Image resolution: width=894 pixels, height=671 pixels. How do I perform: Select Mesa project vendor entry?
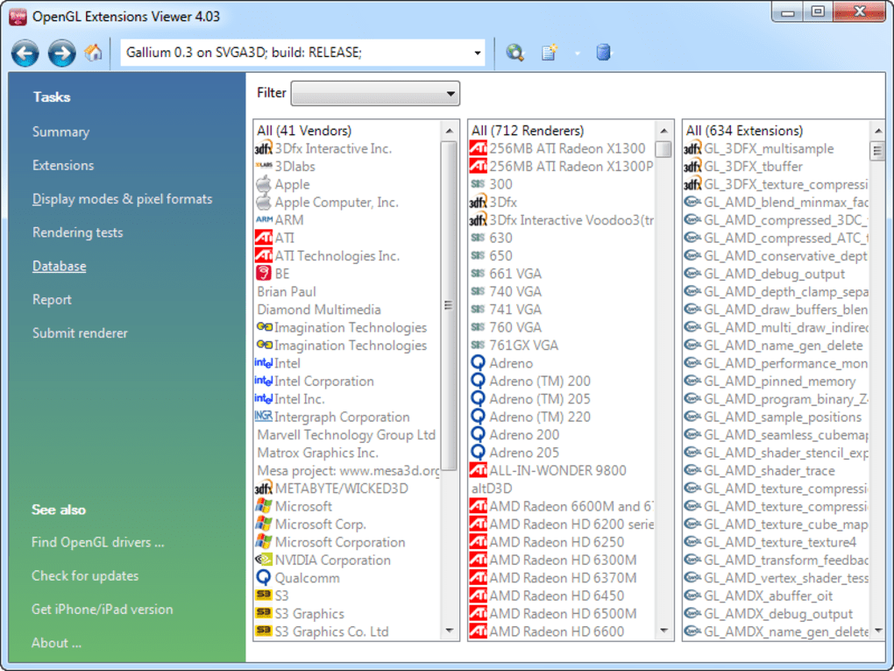[348, 471]
